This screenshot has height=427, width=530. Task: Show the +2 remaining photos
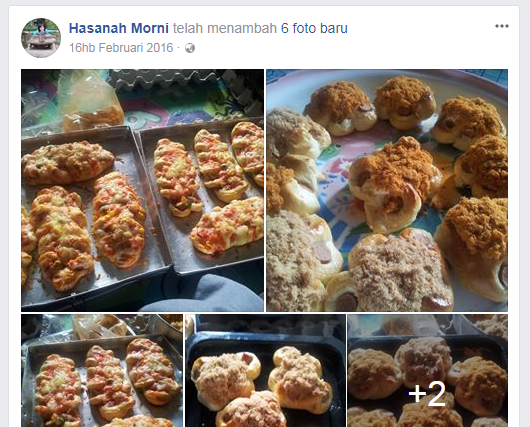click(x=428, y=371)
